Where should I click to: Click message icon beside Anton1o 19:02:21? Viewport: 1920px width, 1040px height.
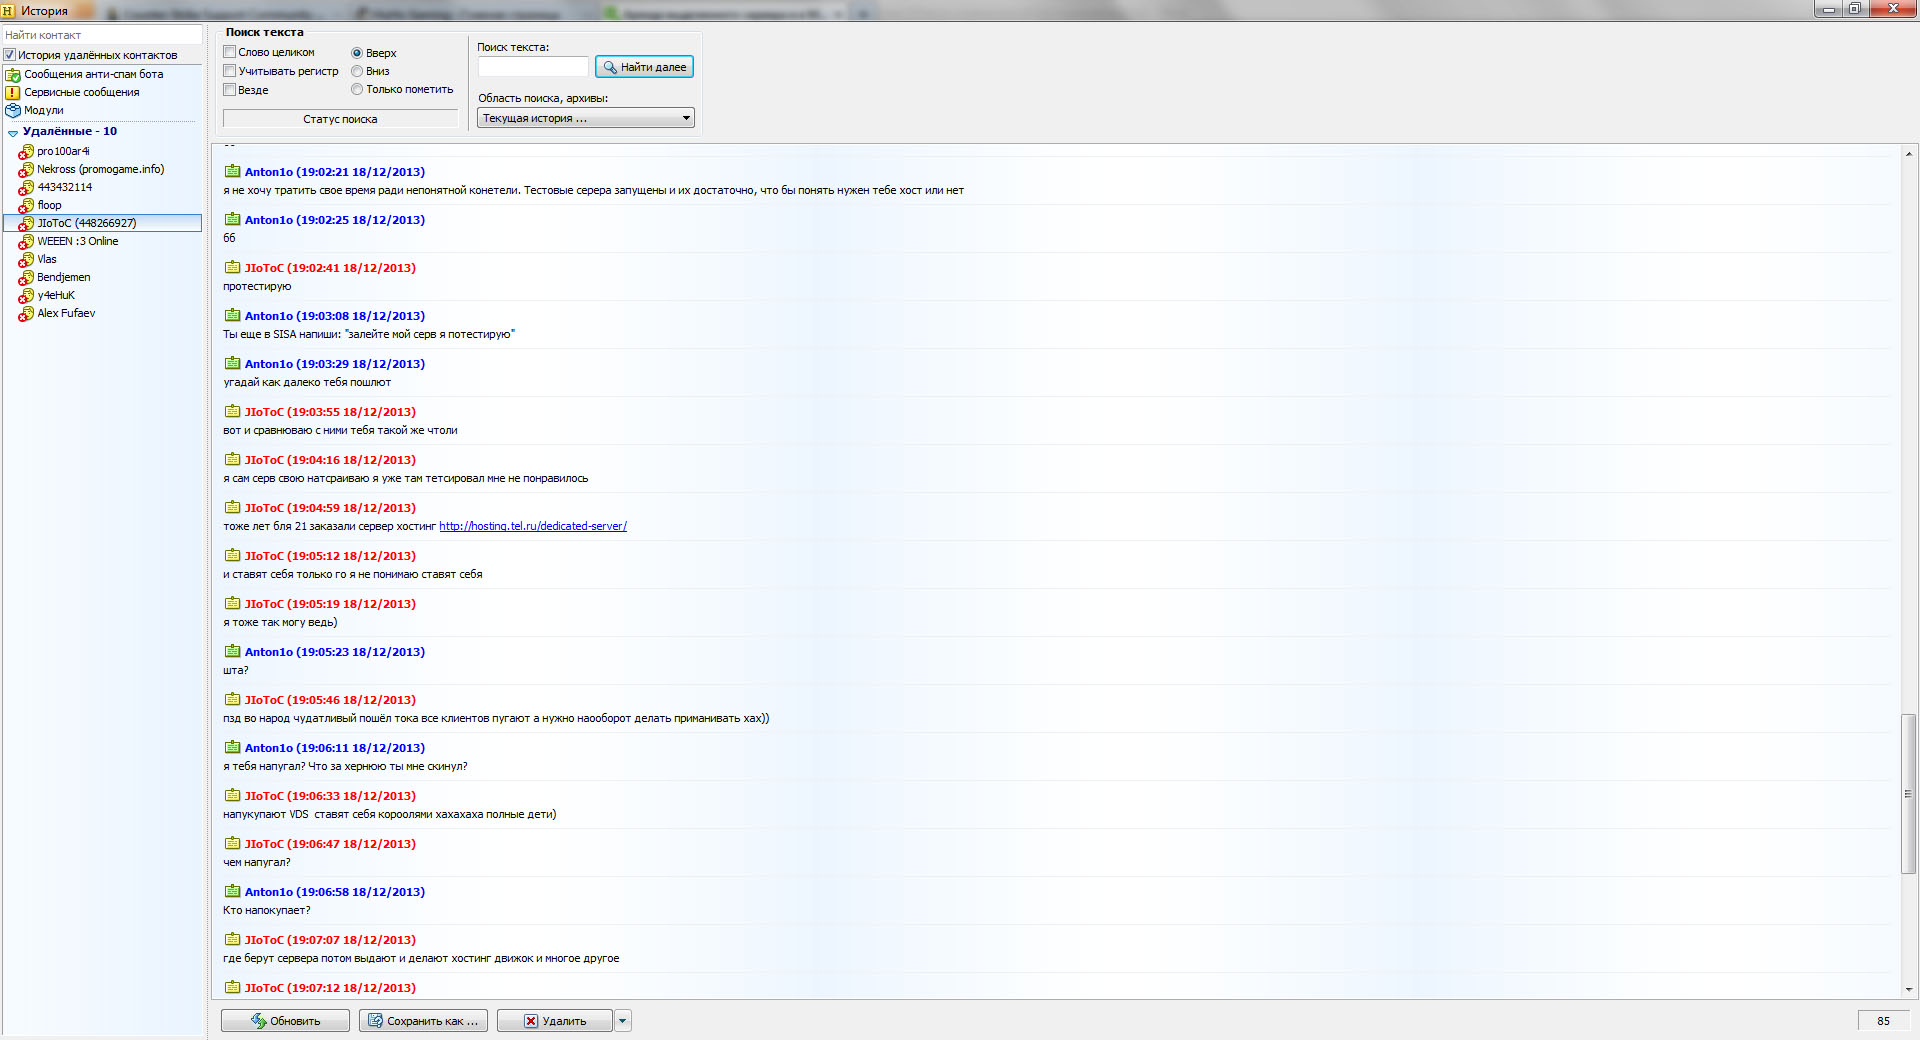click(232, 171)
